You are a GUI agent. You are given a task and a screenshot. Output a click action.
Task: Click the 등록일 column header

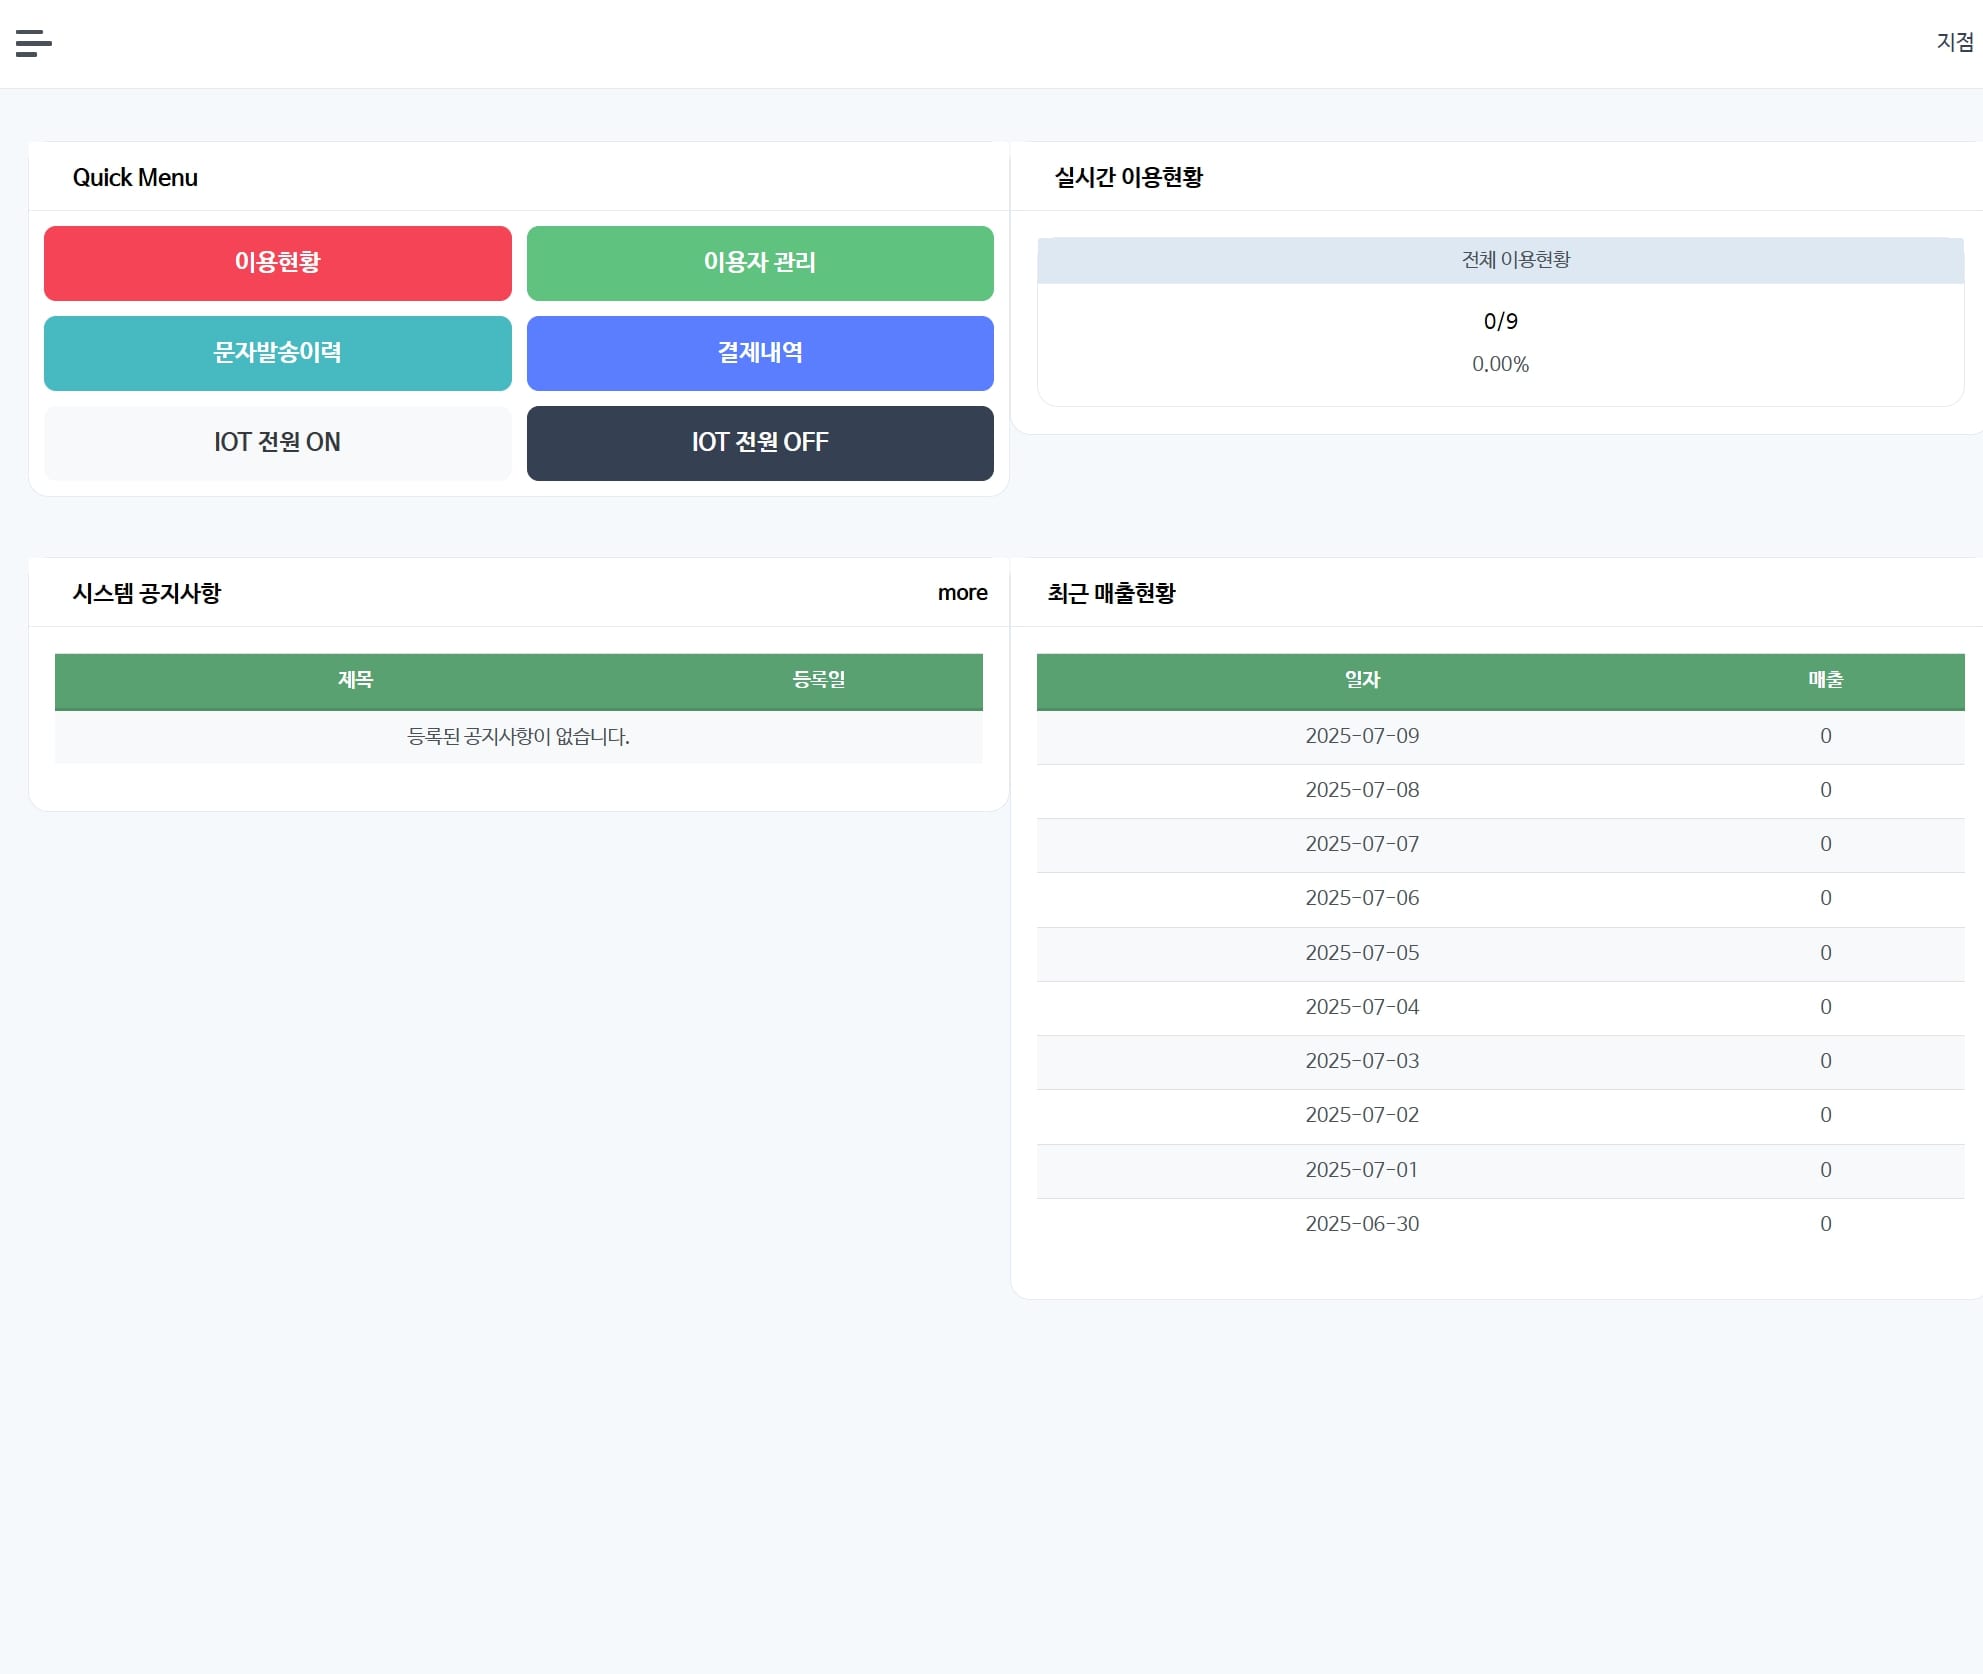click(x=819, y=681)
